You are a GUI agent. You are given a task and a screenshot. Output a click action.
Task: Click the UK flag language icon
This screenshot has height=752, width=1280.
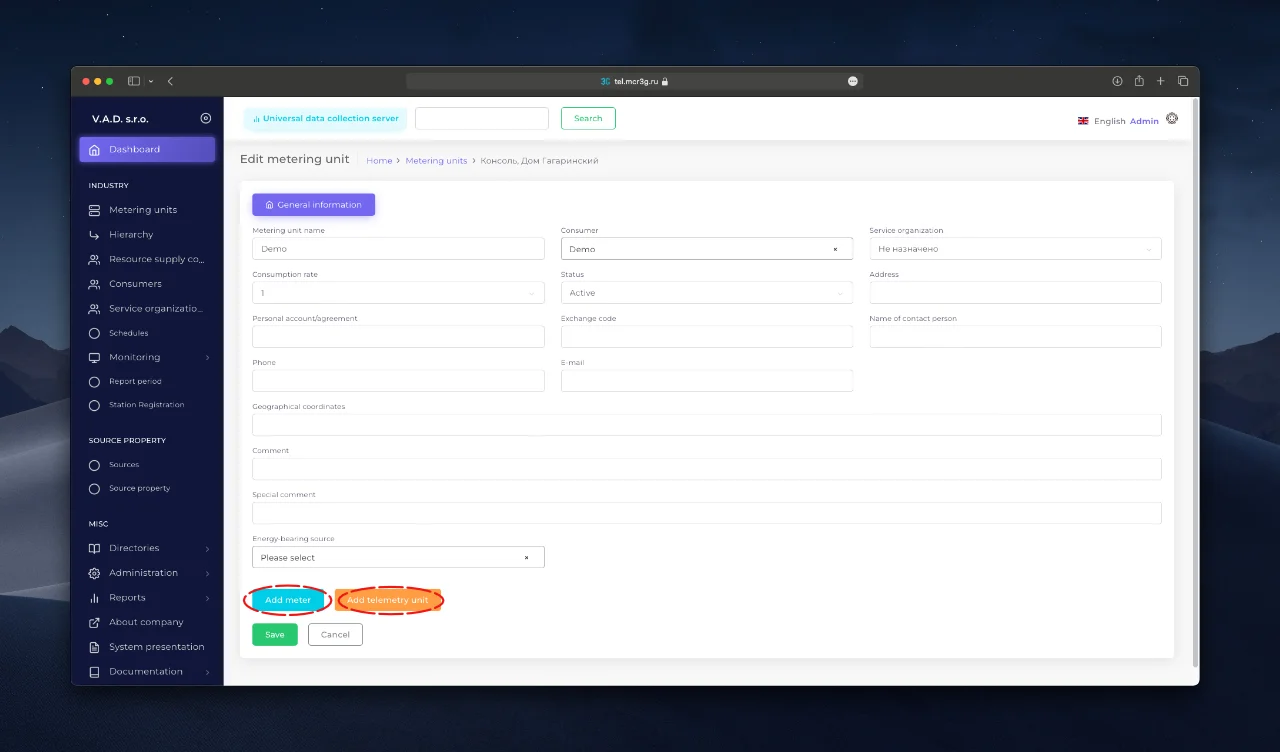[1083, 121]
